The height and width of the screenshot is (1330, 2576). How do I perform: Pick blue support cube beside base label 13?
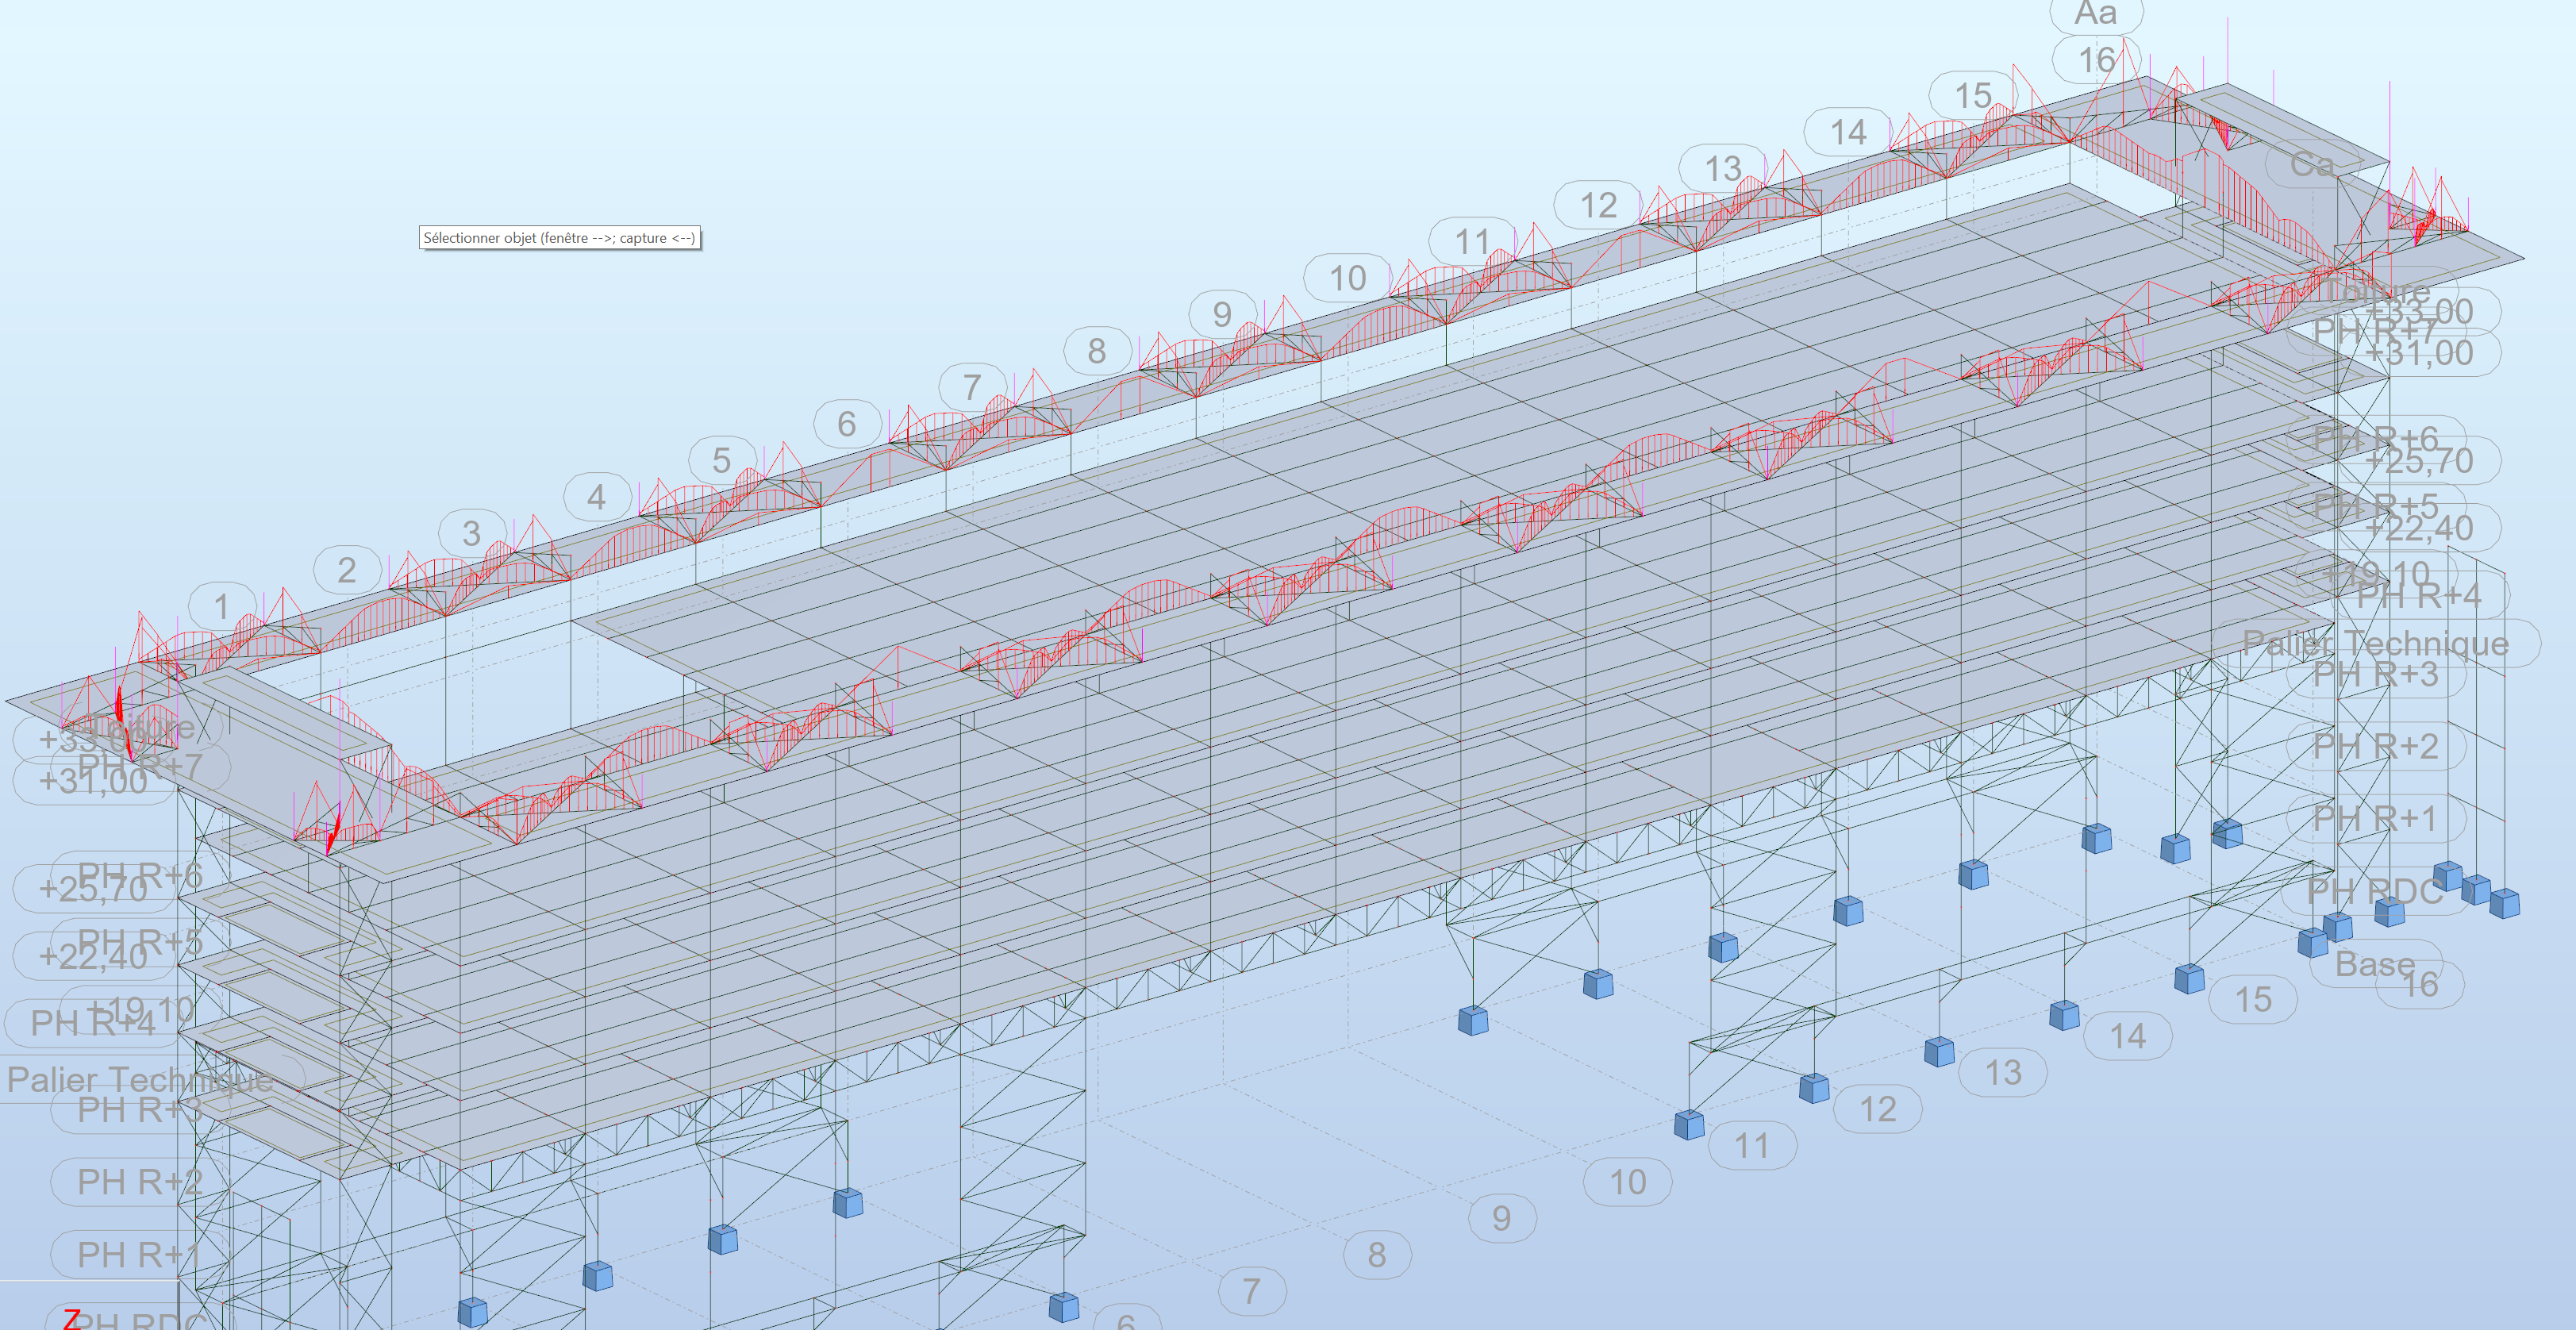pyautogui.click(x=1939, y=1051)
